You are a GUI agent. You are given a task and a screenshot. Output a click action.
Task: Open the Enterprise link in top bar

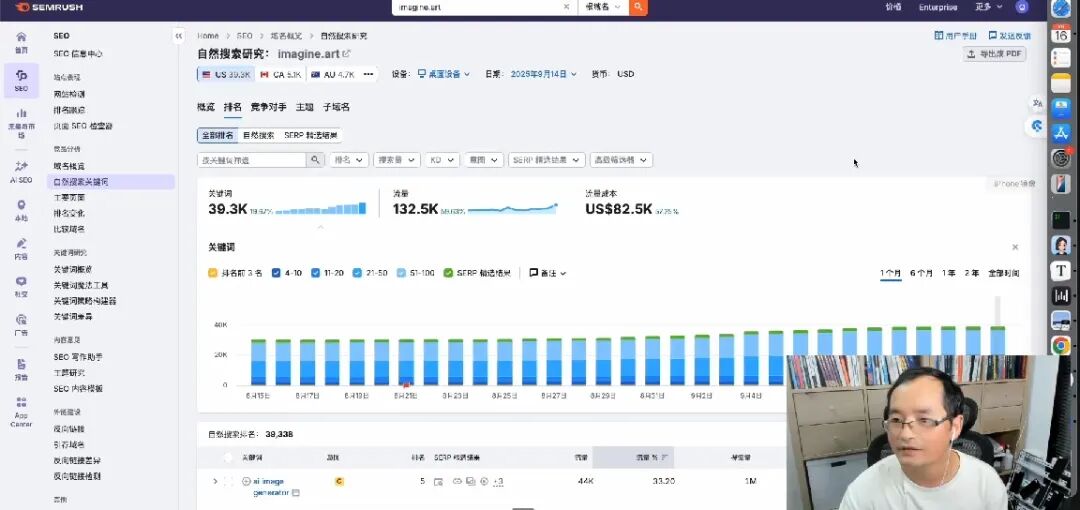pyautogui.click(x=937, y=7)
